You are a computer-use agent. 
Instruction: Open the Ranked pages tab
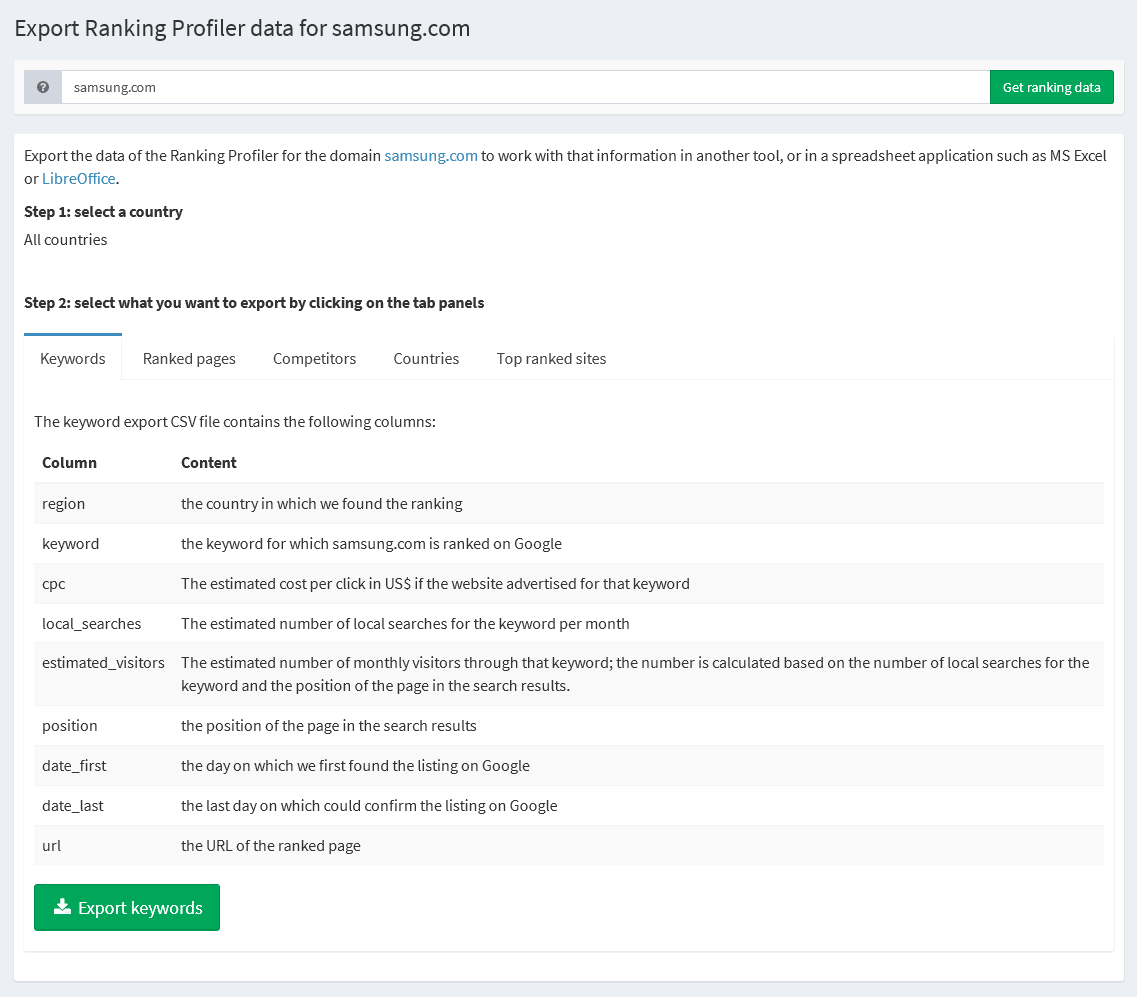pyautogui.click(x=189, y=358)
